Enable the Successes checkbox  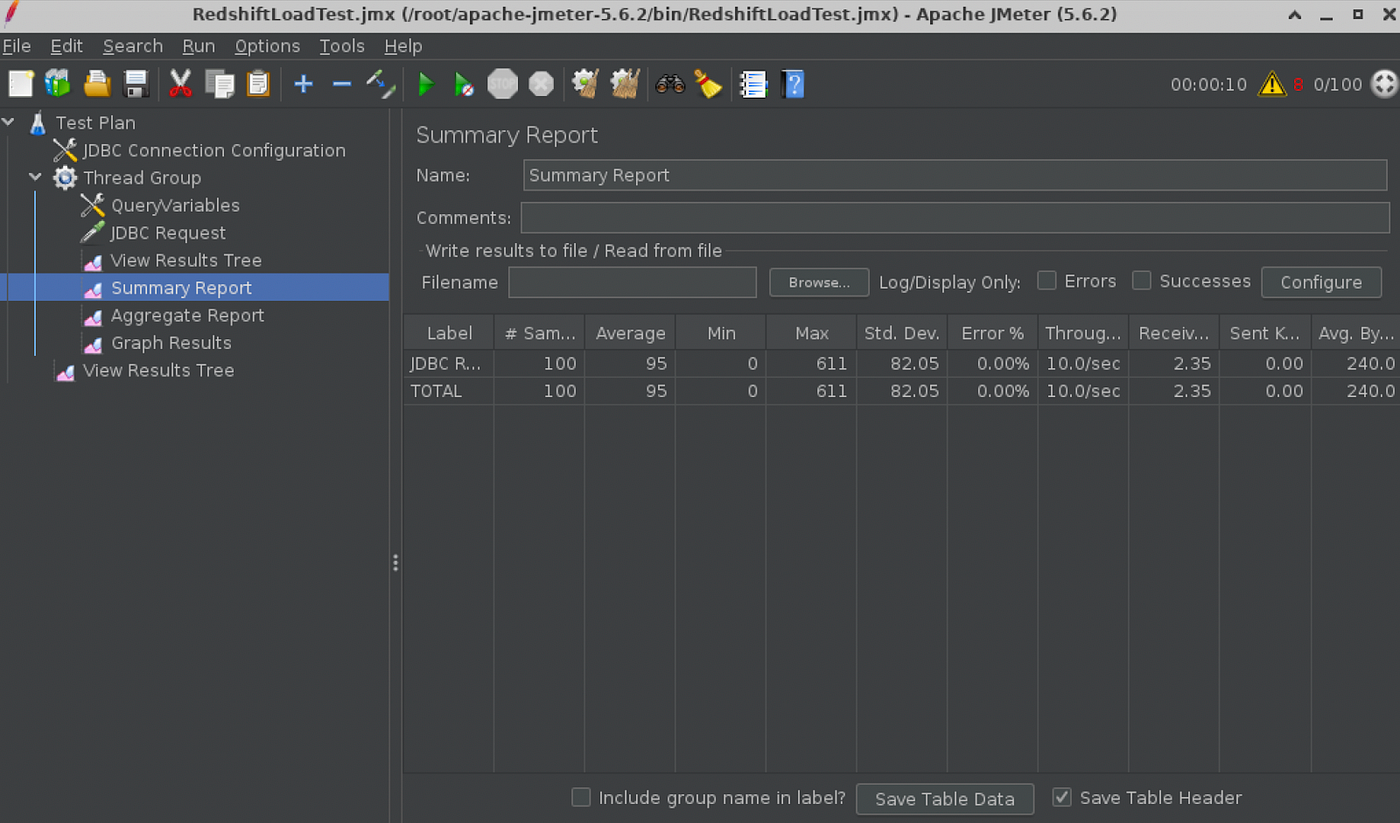(x=1141, y=281)
